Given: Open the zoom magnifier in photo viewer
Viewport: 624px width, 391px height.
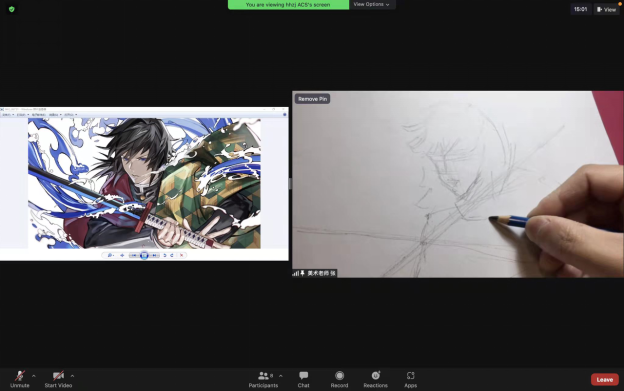Looking at the screenshot, I should (x=110, y=255).
